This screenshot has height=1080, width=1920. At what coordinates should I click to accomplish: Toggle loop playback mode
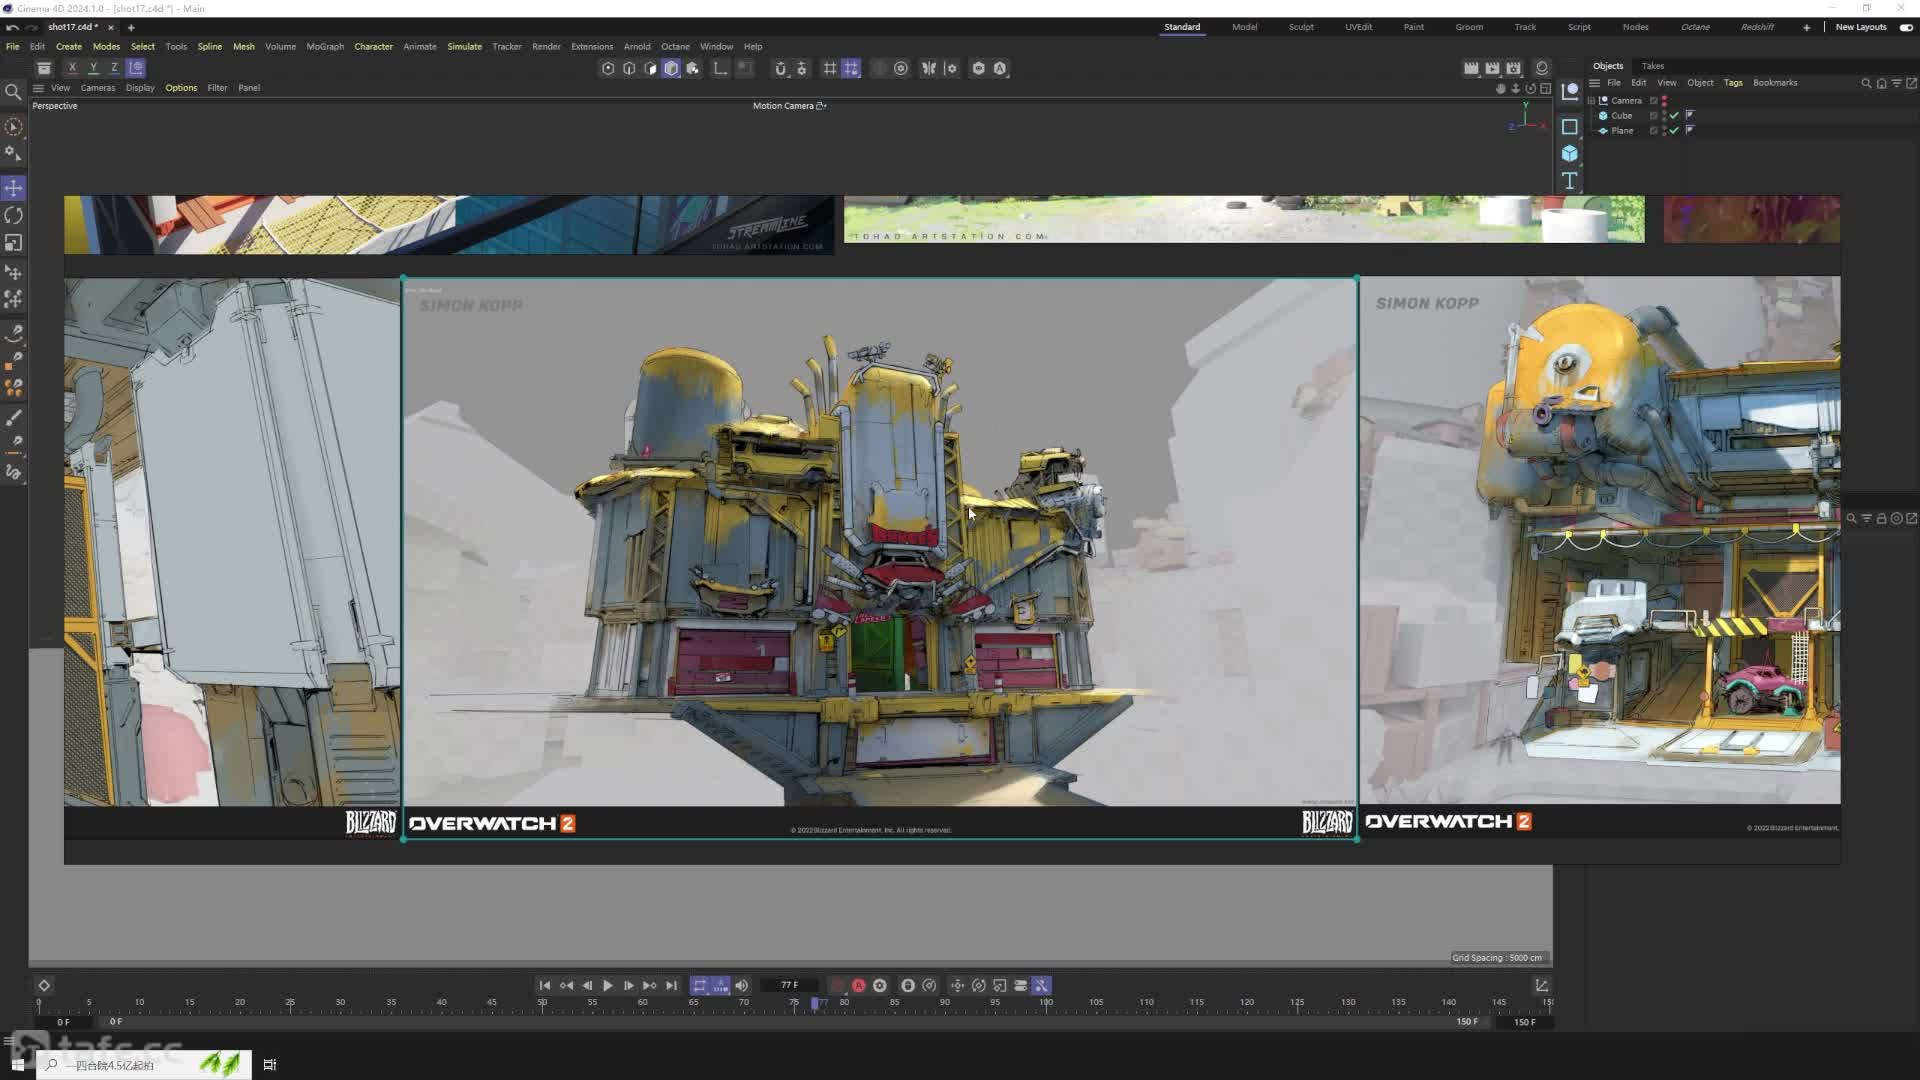[699, 986]
